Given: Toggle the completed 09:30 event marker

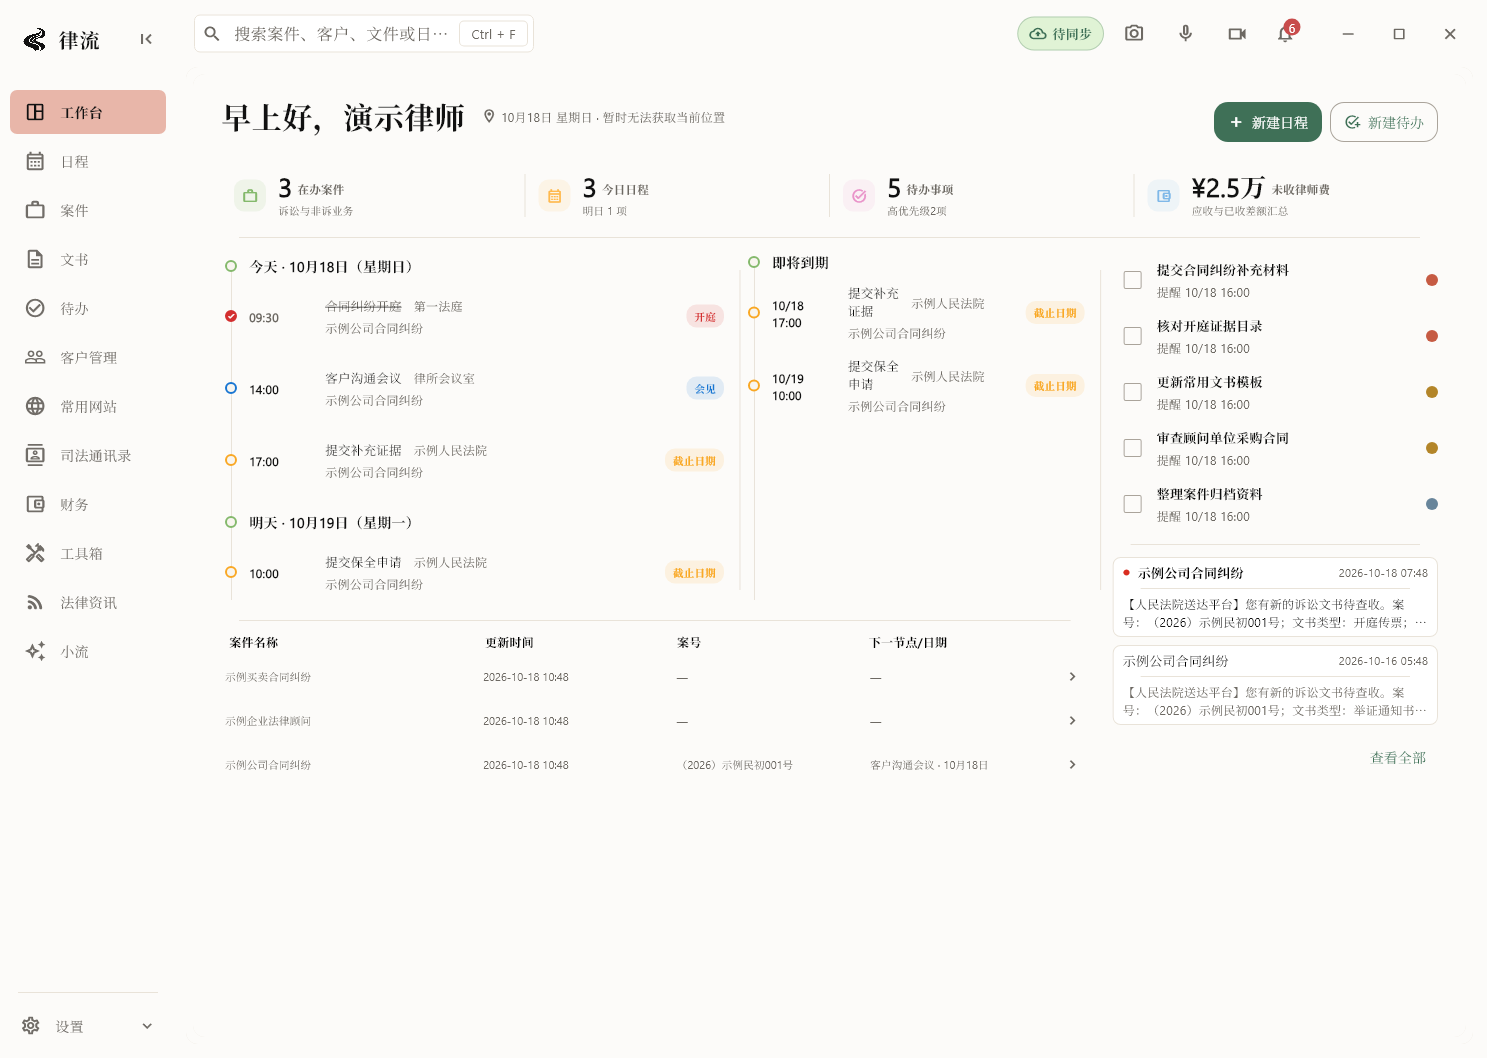Looking at the screenshot, I should (x=231, y=316).
